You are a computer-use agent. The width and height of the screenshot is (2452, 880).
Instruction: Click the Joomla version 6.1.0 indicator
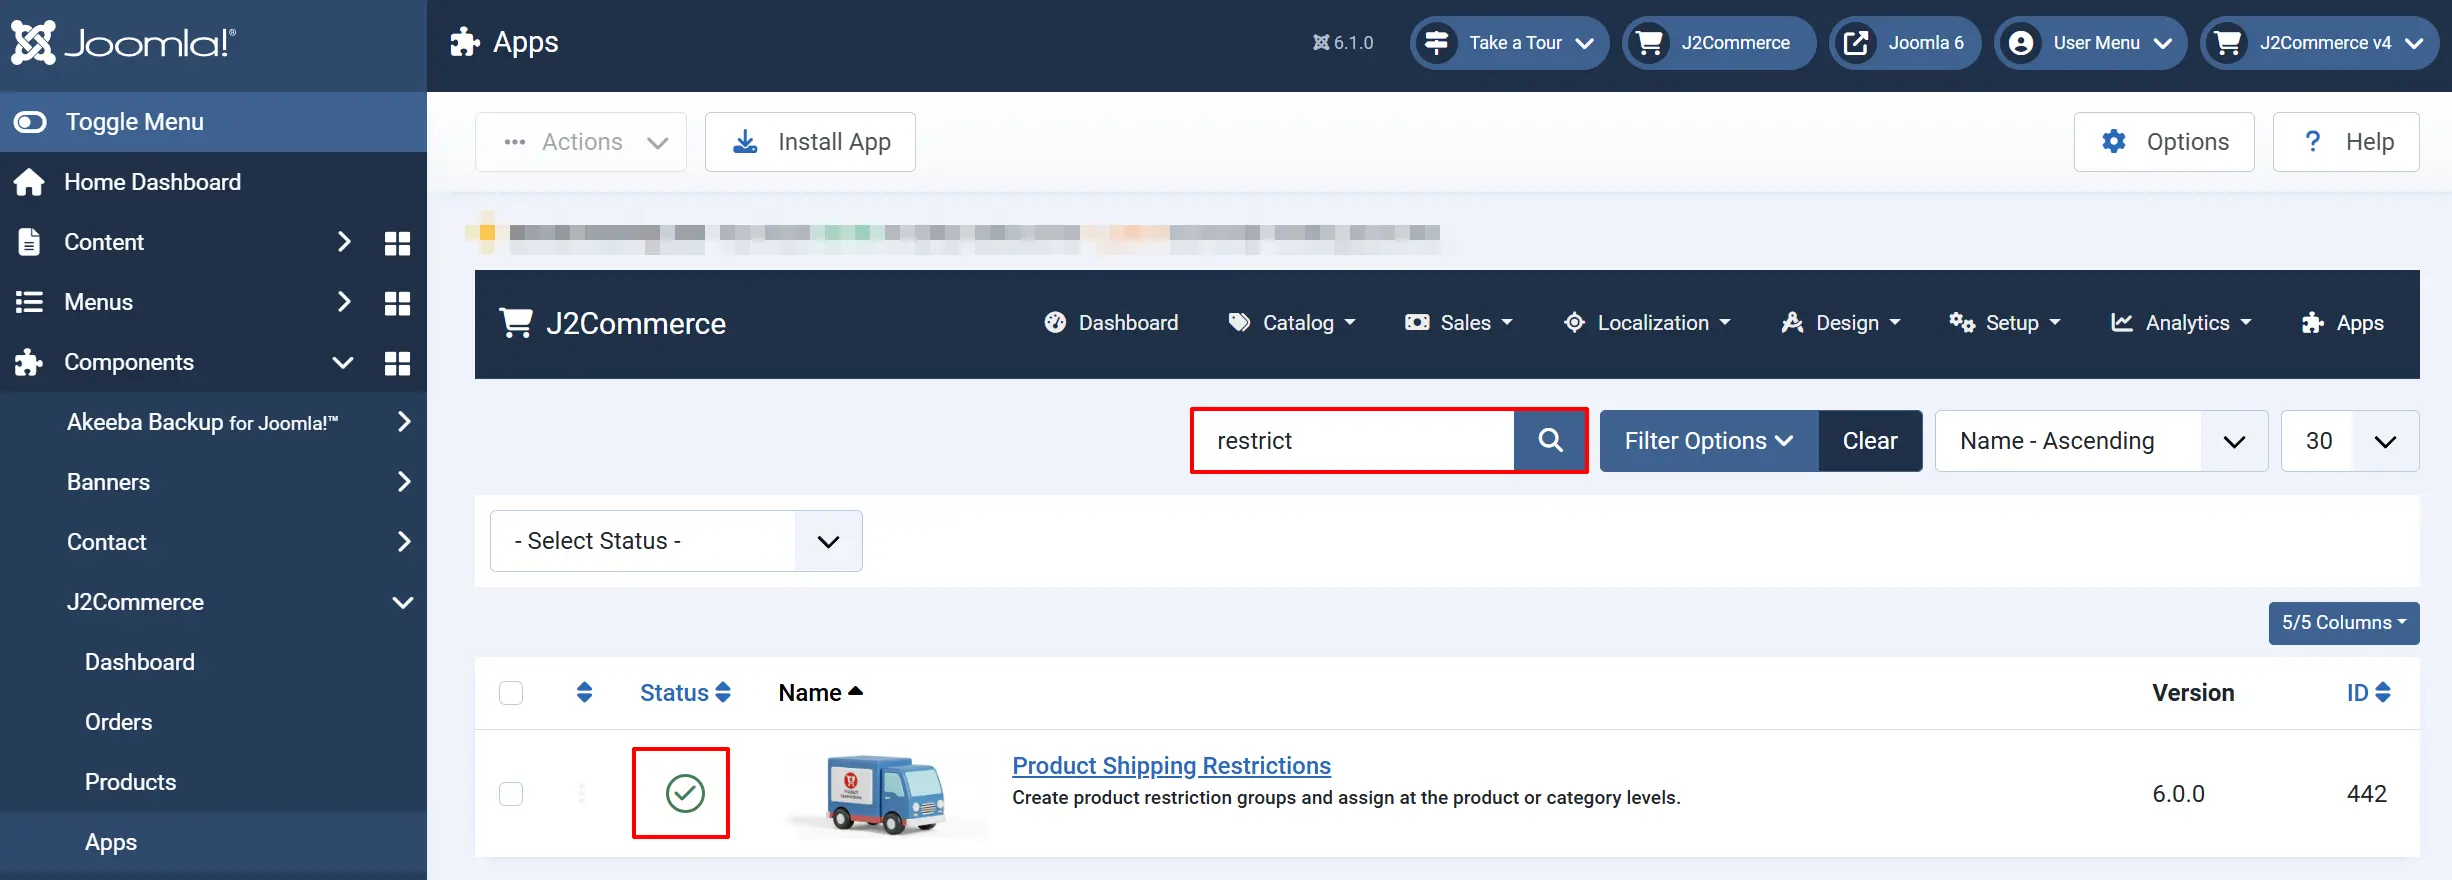tap(1343, 43)
